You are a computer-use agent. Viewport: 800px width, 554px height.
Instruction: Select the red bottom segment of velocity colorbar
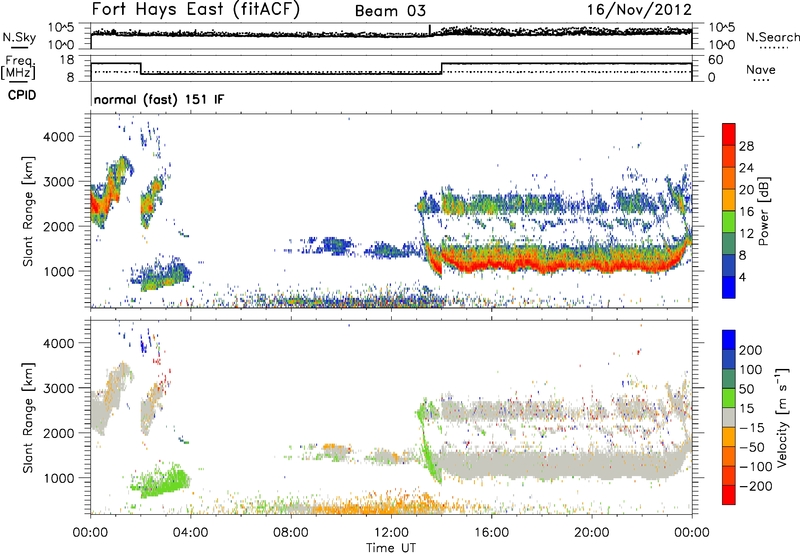pos(729,495)
